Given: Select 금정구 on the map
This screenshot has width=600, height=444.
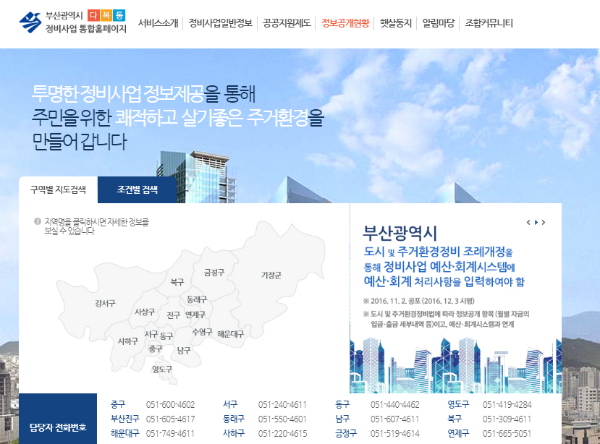Looking at the screenshot, I should point(214,273).
